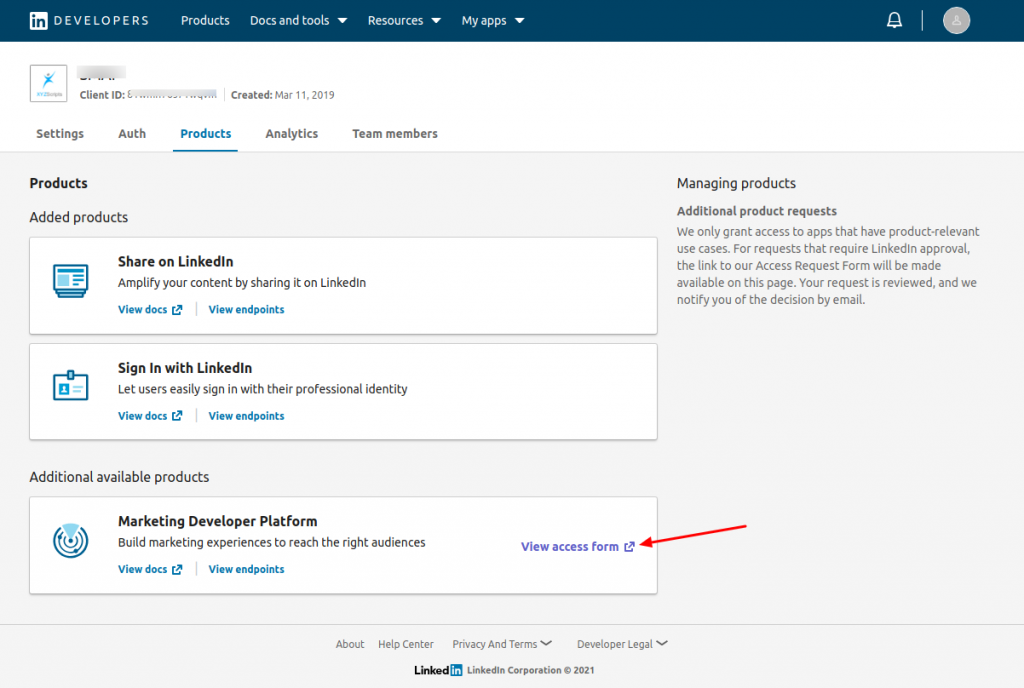The height and width of the screenshot is (688, 1024).
Task: Click the Share on LinkedIn product icon
Action: pyautogui.click(x=70, y=280)
